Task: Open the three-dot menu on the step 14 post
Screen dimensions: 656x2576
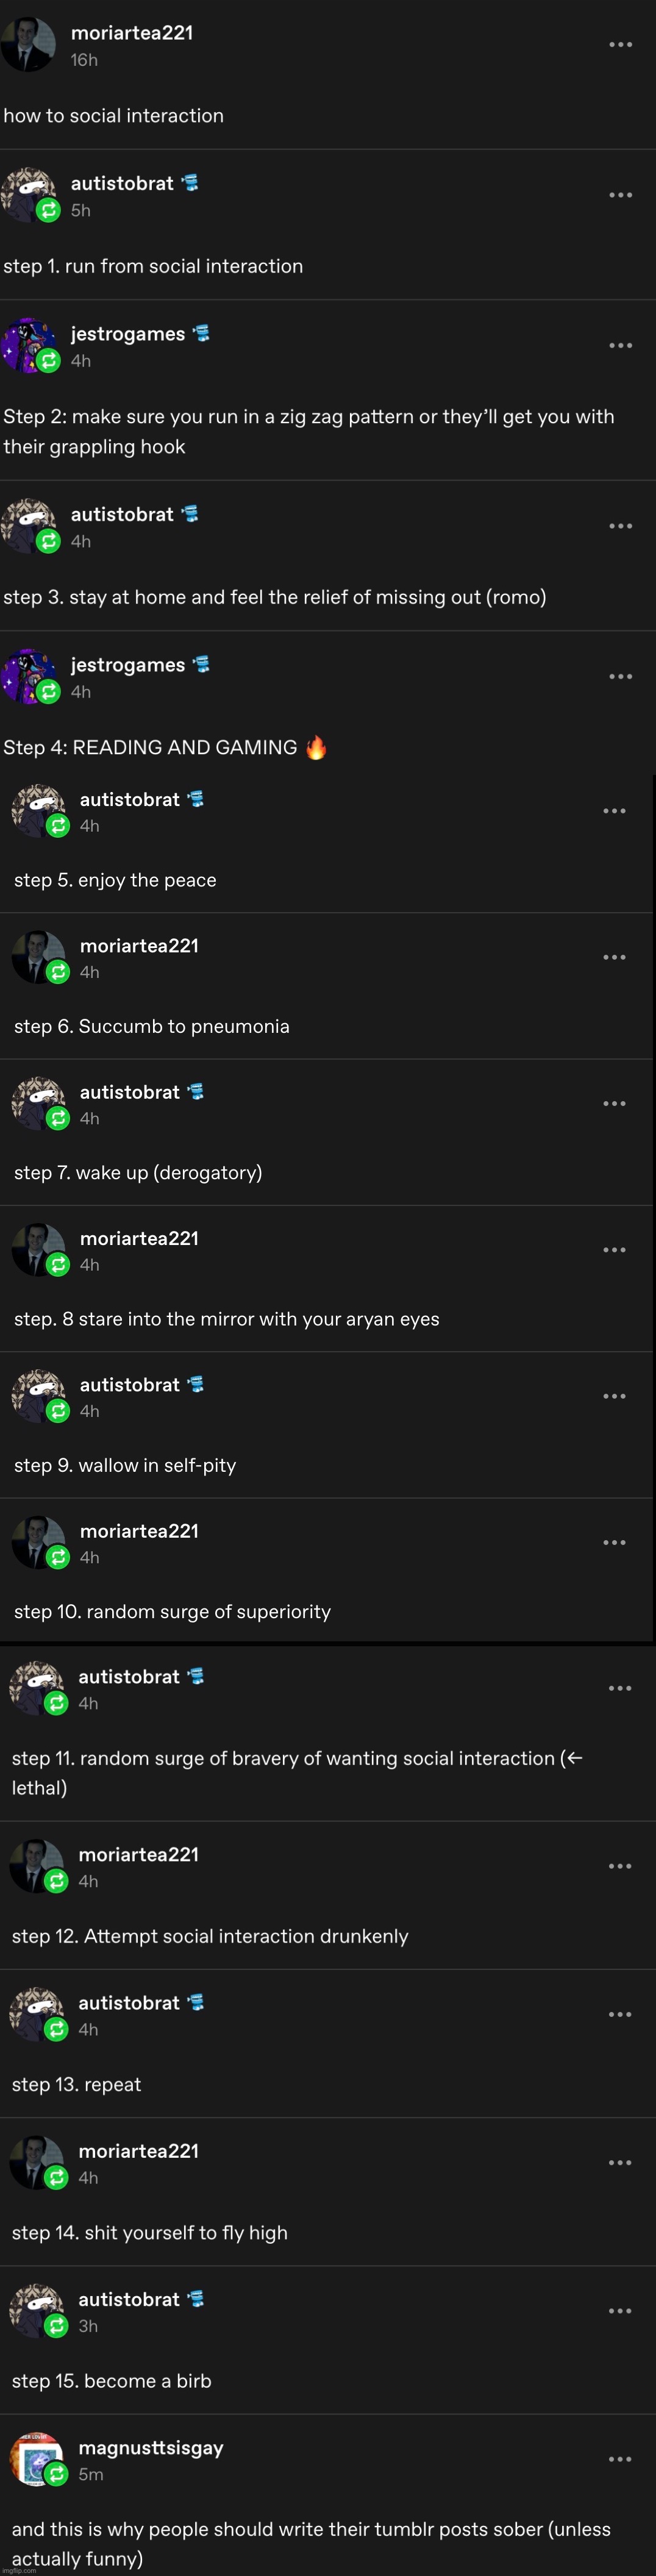Action: tap(620, 2163)
